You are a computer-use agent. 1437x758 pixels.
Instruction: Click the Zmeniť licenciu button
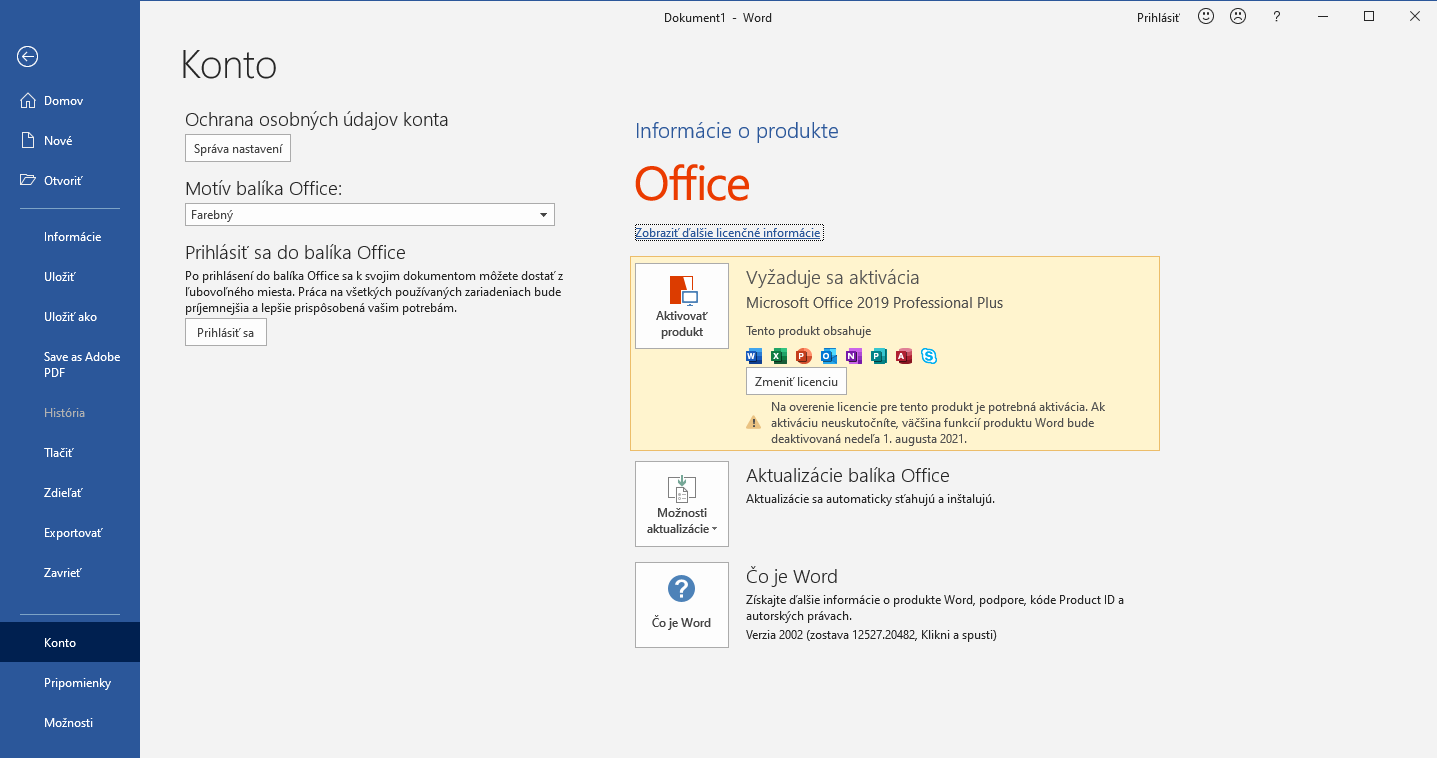click(796, 382)
